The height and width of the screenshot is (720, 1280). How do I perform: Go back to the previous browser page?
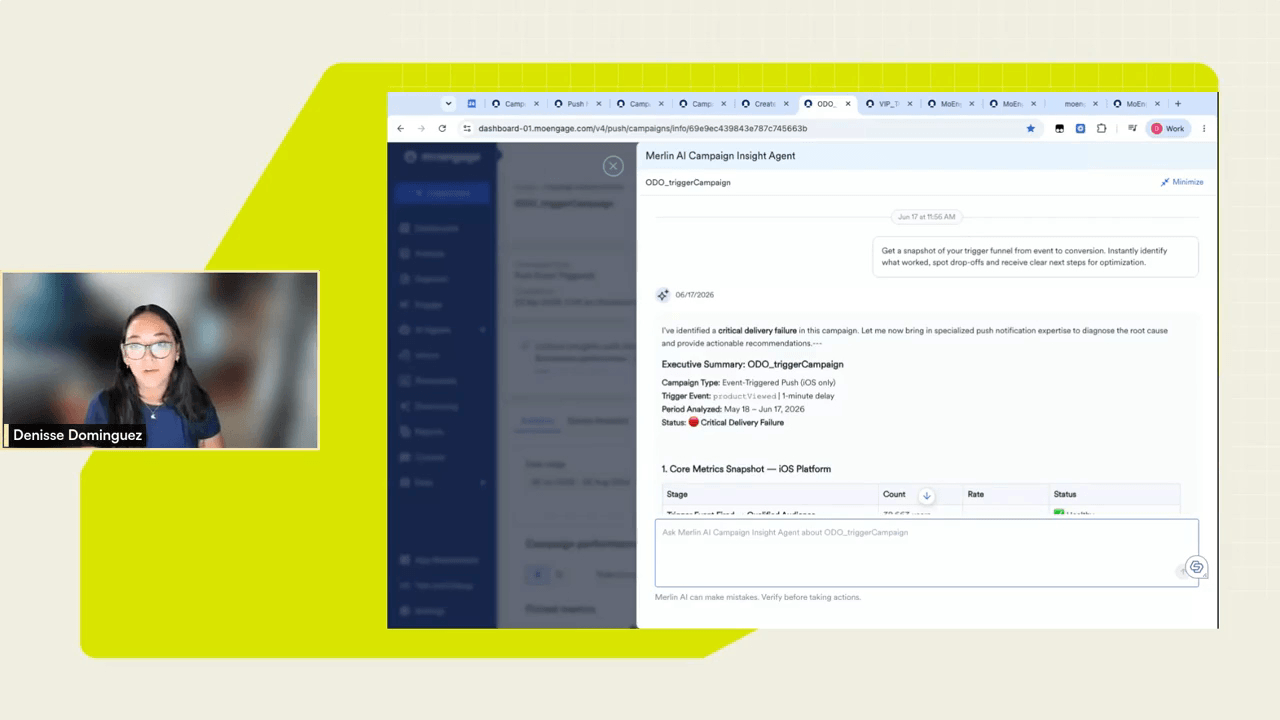click(x=400, y=128)
